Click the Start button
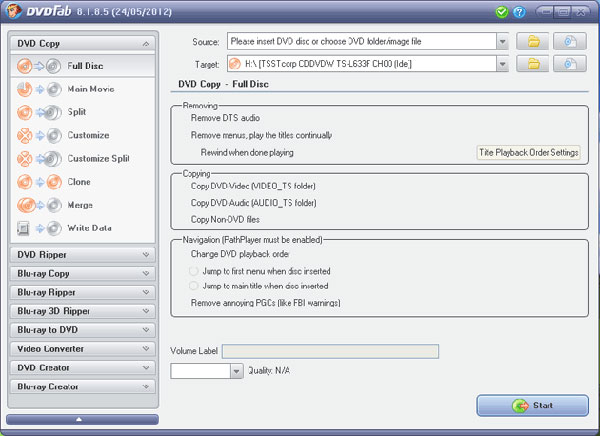 [532, 405]
